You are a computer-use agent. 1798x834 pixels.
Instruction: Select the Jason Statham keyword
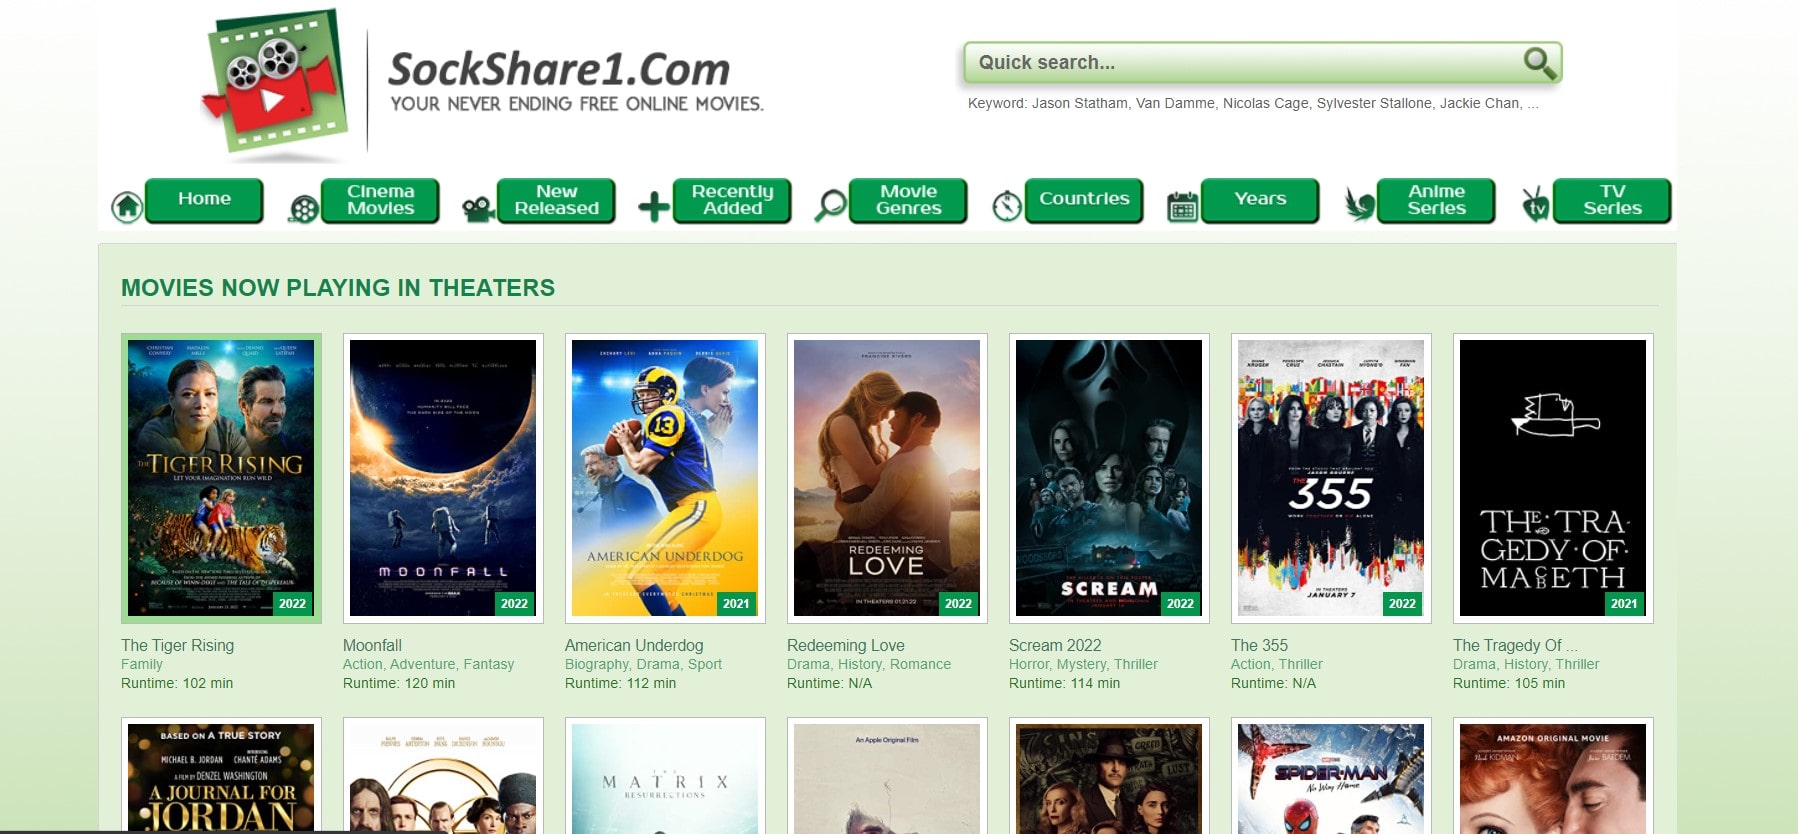tap(1080, 103)
